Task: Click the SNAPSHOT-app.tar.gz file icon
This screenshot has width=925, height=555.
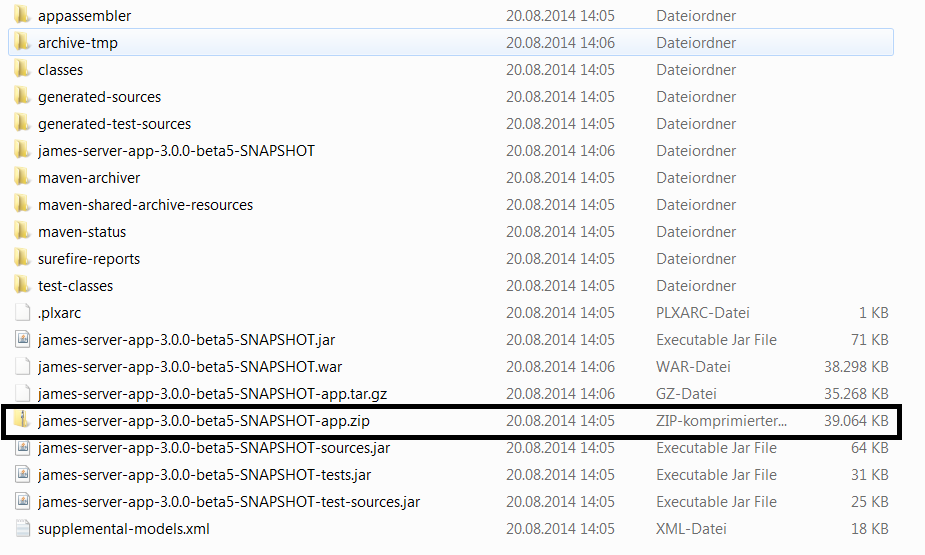Action: pyautogui.click(x=22, y=394)
